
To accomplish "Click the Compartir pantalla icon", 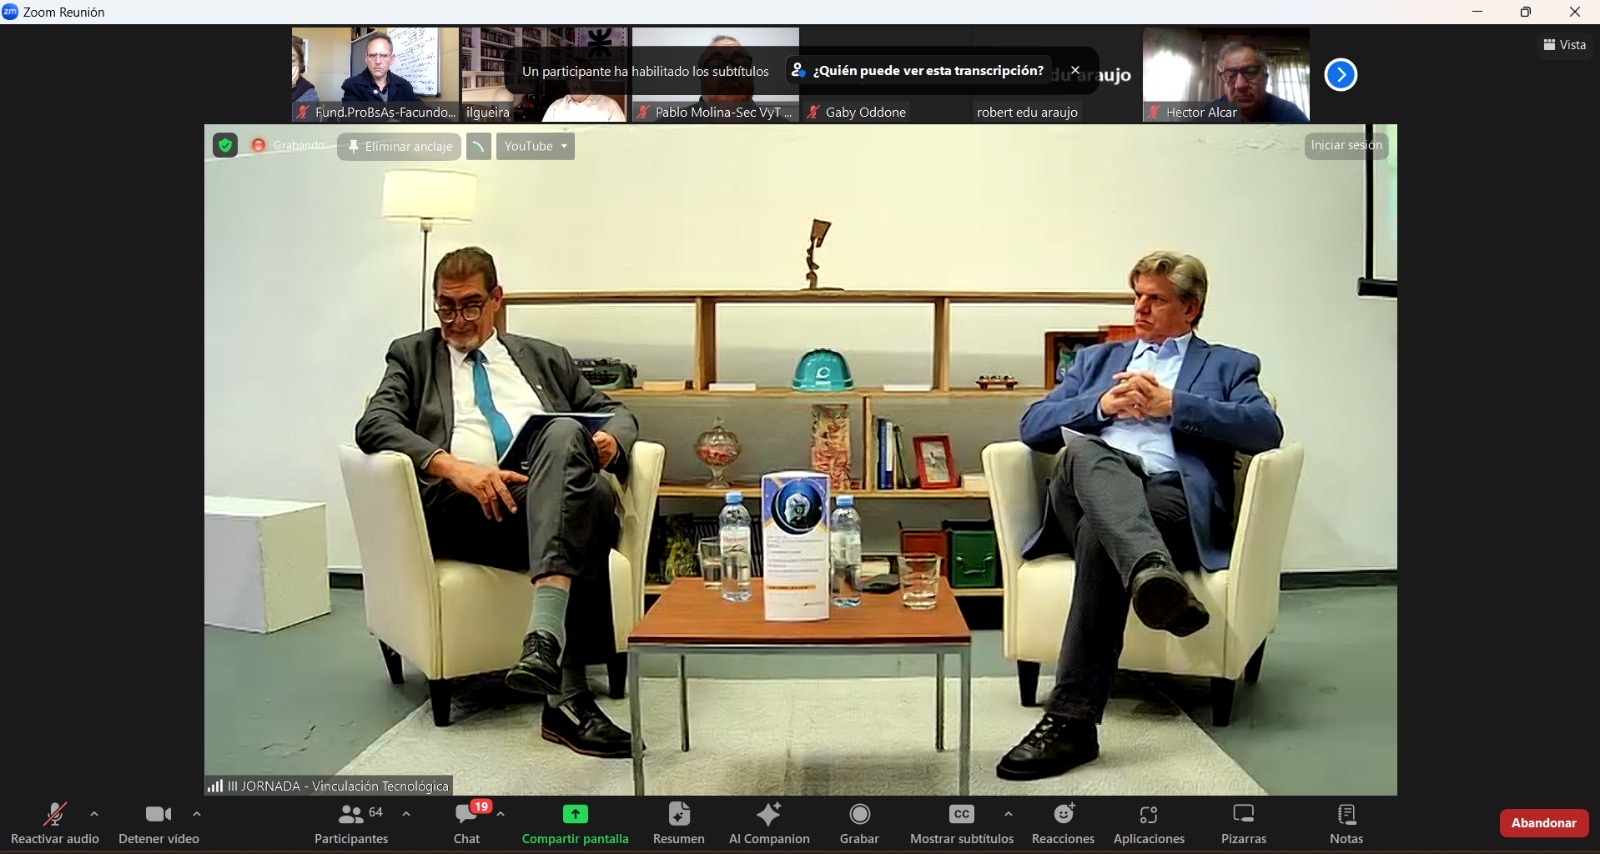I will (x=575, y=814).
